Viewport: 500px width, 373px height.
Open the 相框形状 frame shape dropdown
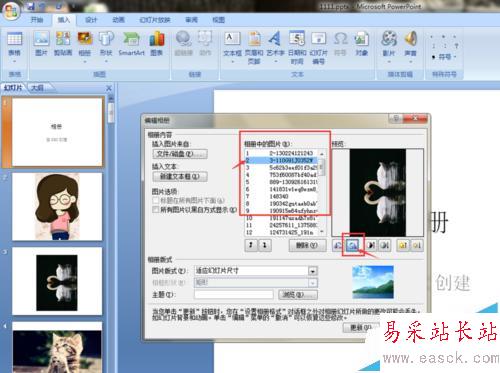[312, 283]
